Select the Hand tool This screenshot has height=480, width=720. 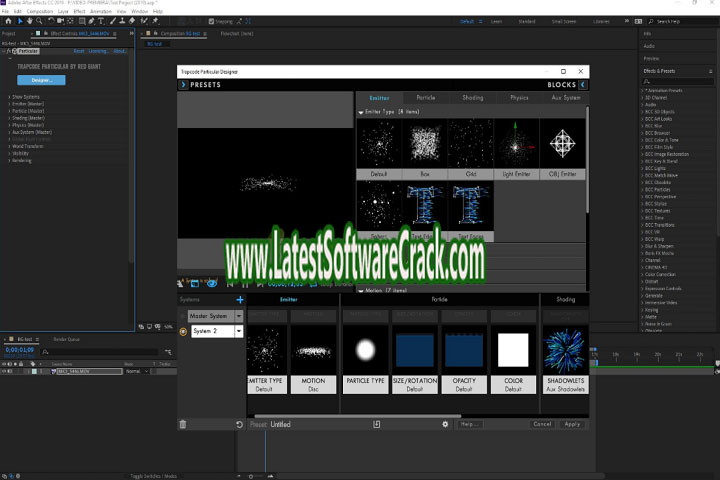[x=29, y=21]
